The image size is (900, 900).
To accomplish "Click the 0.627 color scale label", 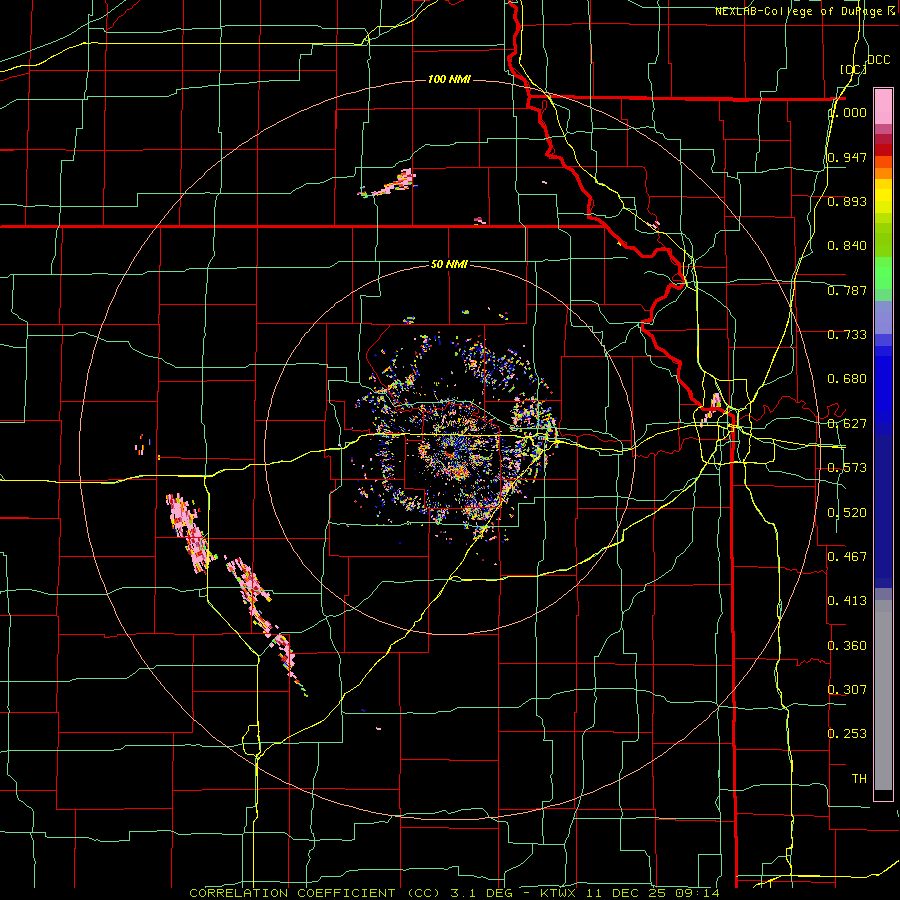I will pos(847,424).
